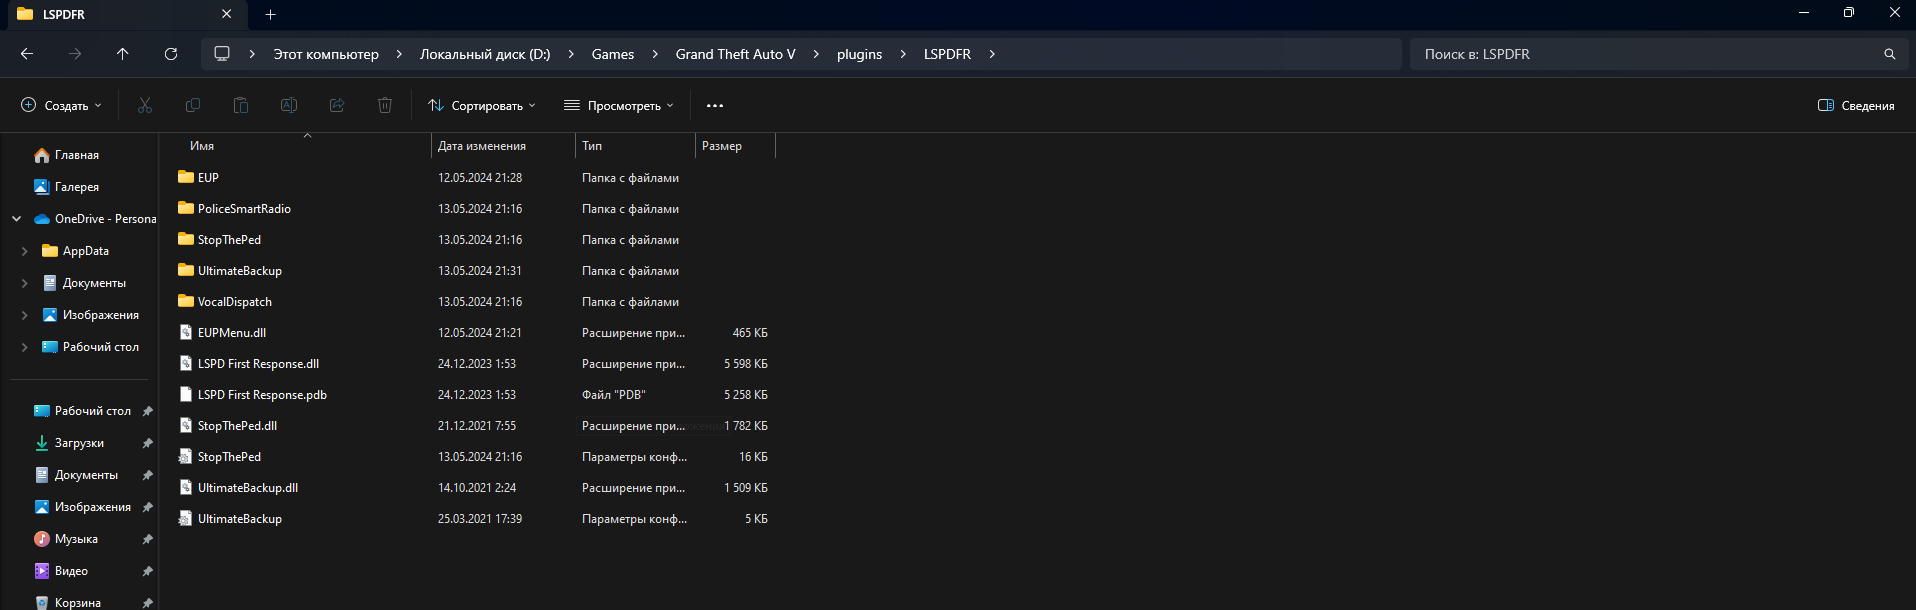This screenshot has width=1916, height=610.
Task: Select the PoliceSmartRadio folder icon
Action: 186,208
